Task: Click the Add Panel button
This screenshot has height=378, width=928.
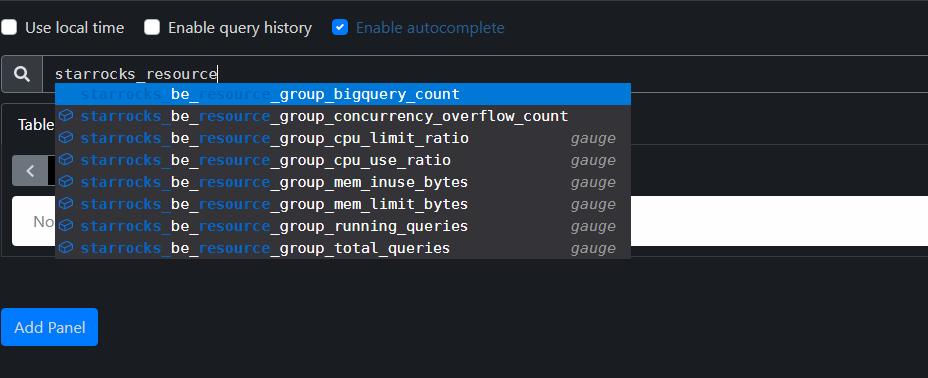Action: click(x=50, y=327)
